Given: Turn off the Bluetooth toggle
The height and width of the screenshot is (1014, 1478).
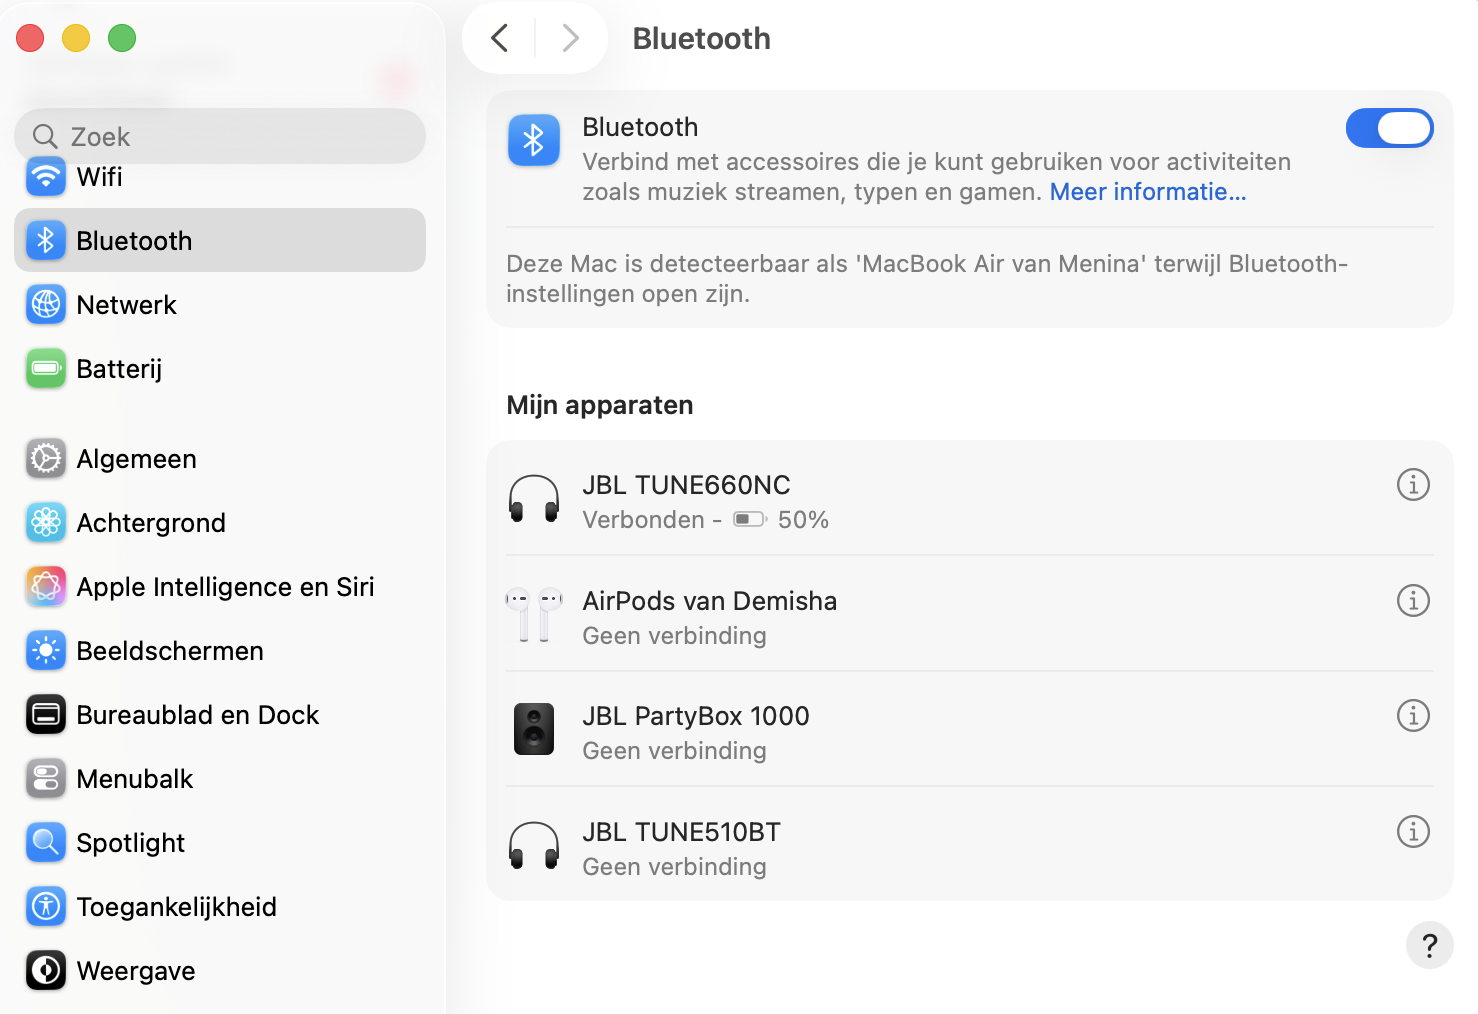Looking at the screenshot, I should [x=1389, y=128].
